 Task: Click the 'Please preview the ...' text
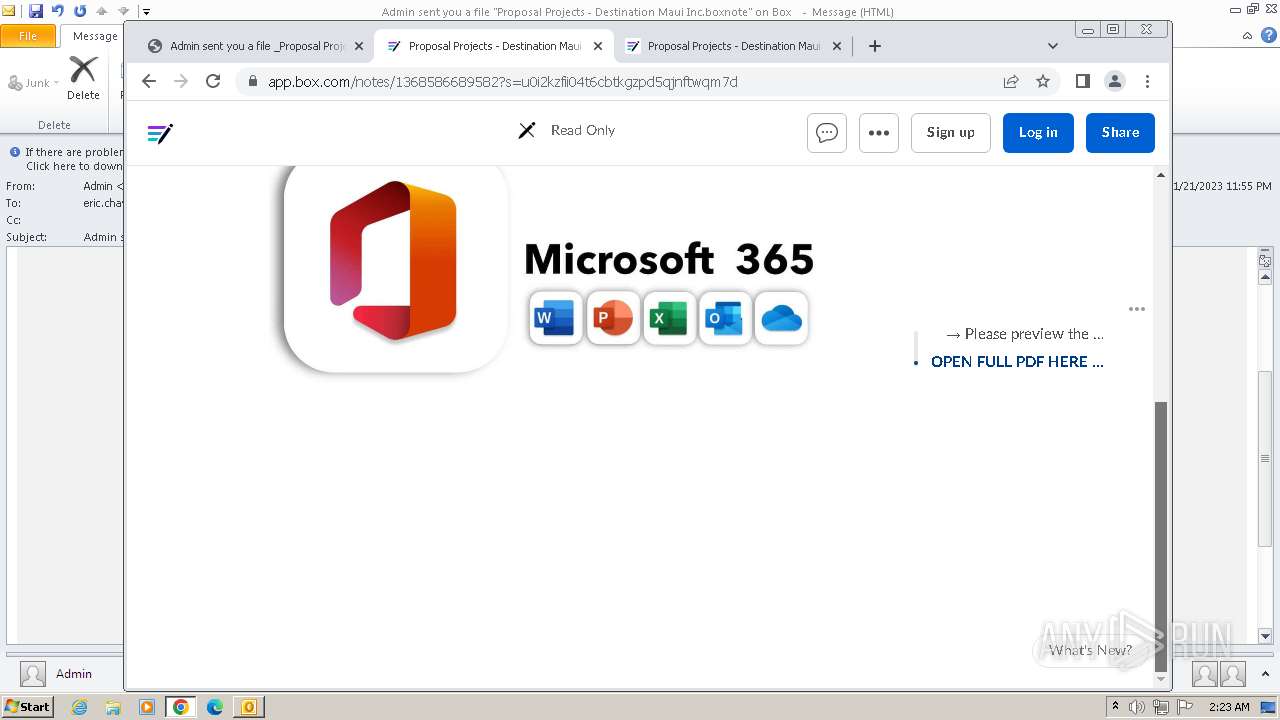(x=1034, y=334)
